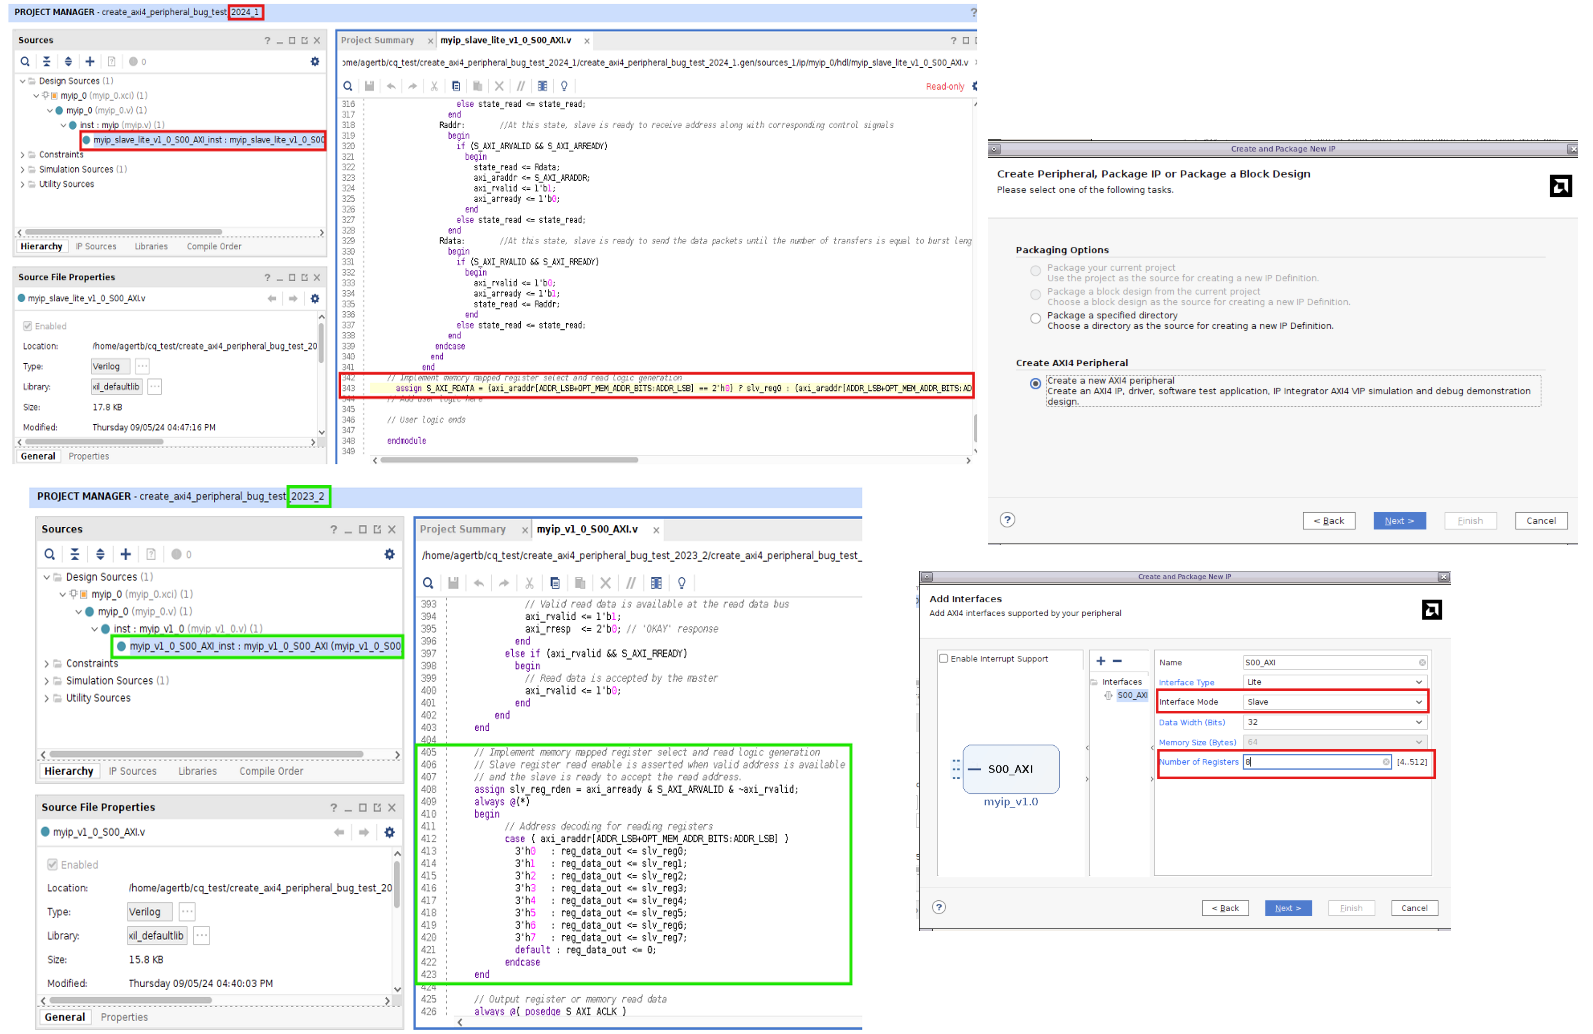Click the Number of Registers input field

tap(1312, 762)
